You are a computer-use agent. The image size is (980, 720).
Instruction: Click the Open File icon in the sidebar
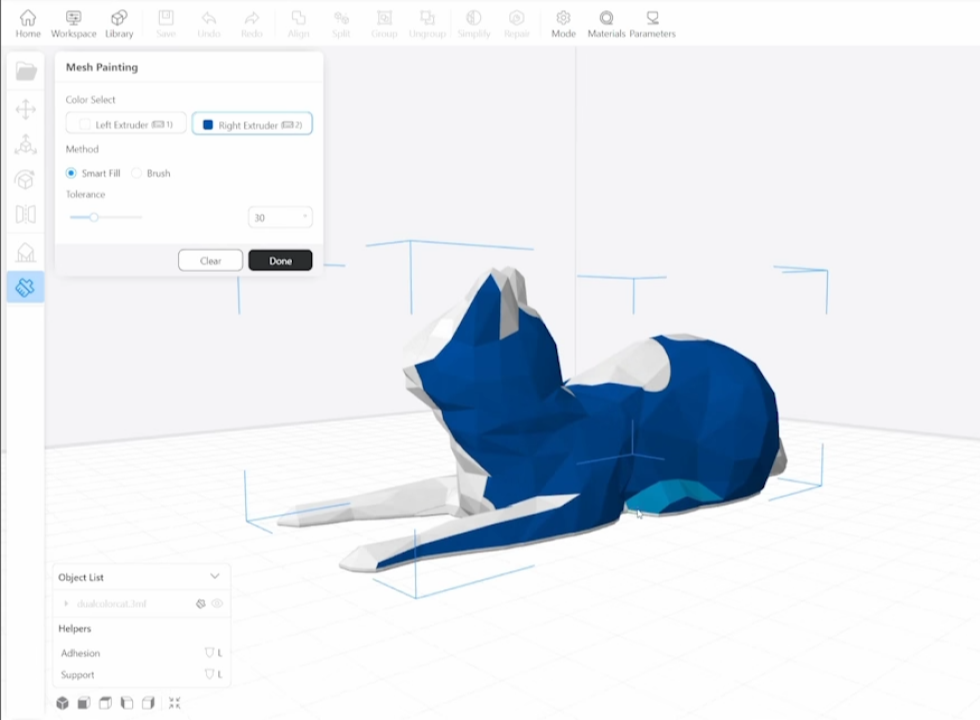pos(25,70)
